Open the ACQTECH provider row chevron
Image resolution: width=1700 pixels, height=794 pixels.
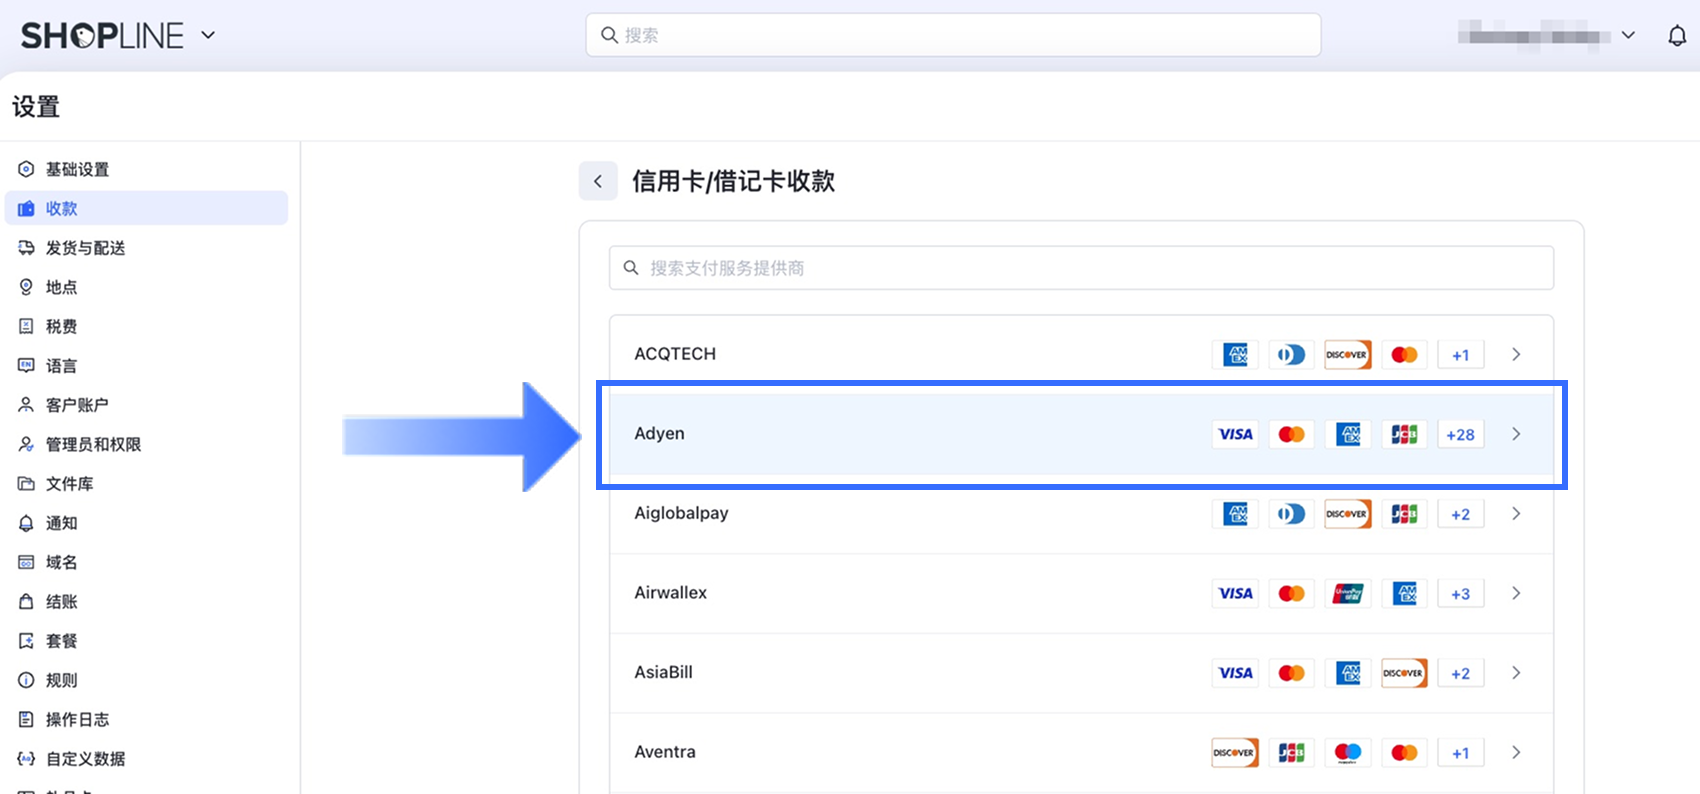(x=1516, y=354)
